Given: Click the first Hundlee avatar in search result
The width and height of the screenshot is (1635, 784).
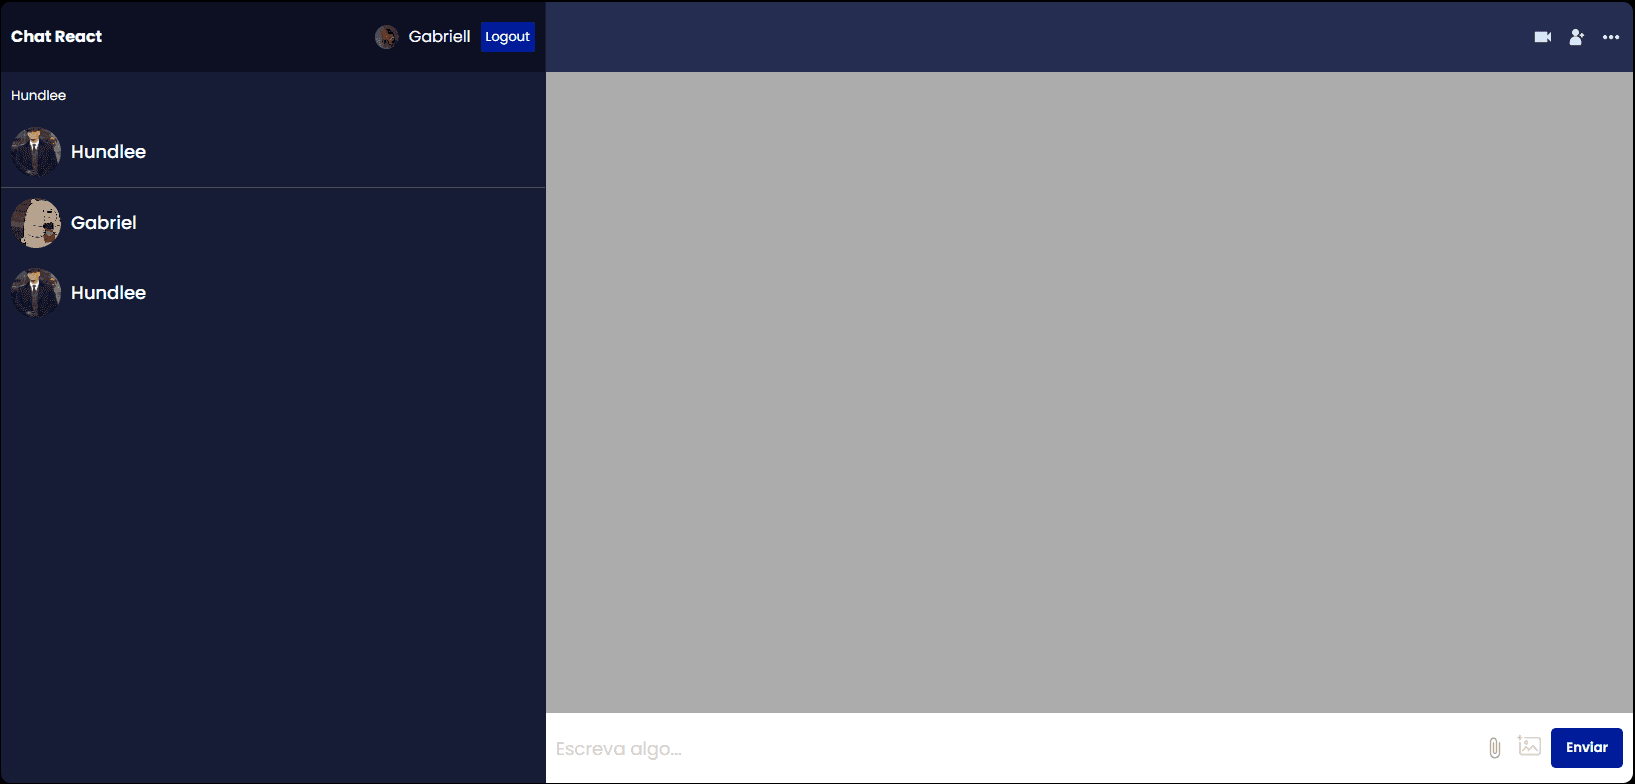Looking at the screenshot, I should tap(36, 152).
